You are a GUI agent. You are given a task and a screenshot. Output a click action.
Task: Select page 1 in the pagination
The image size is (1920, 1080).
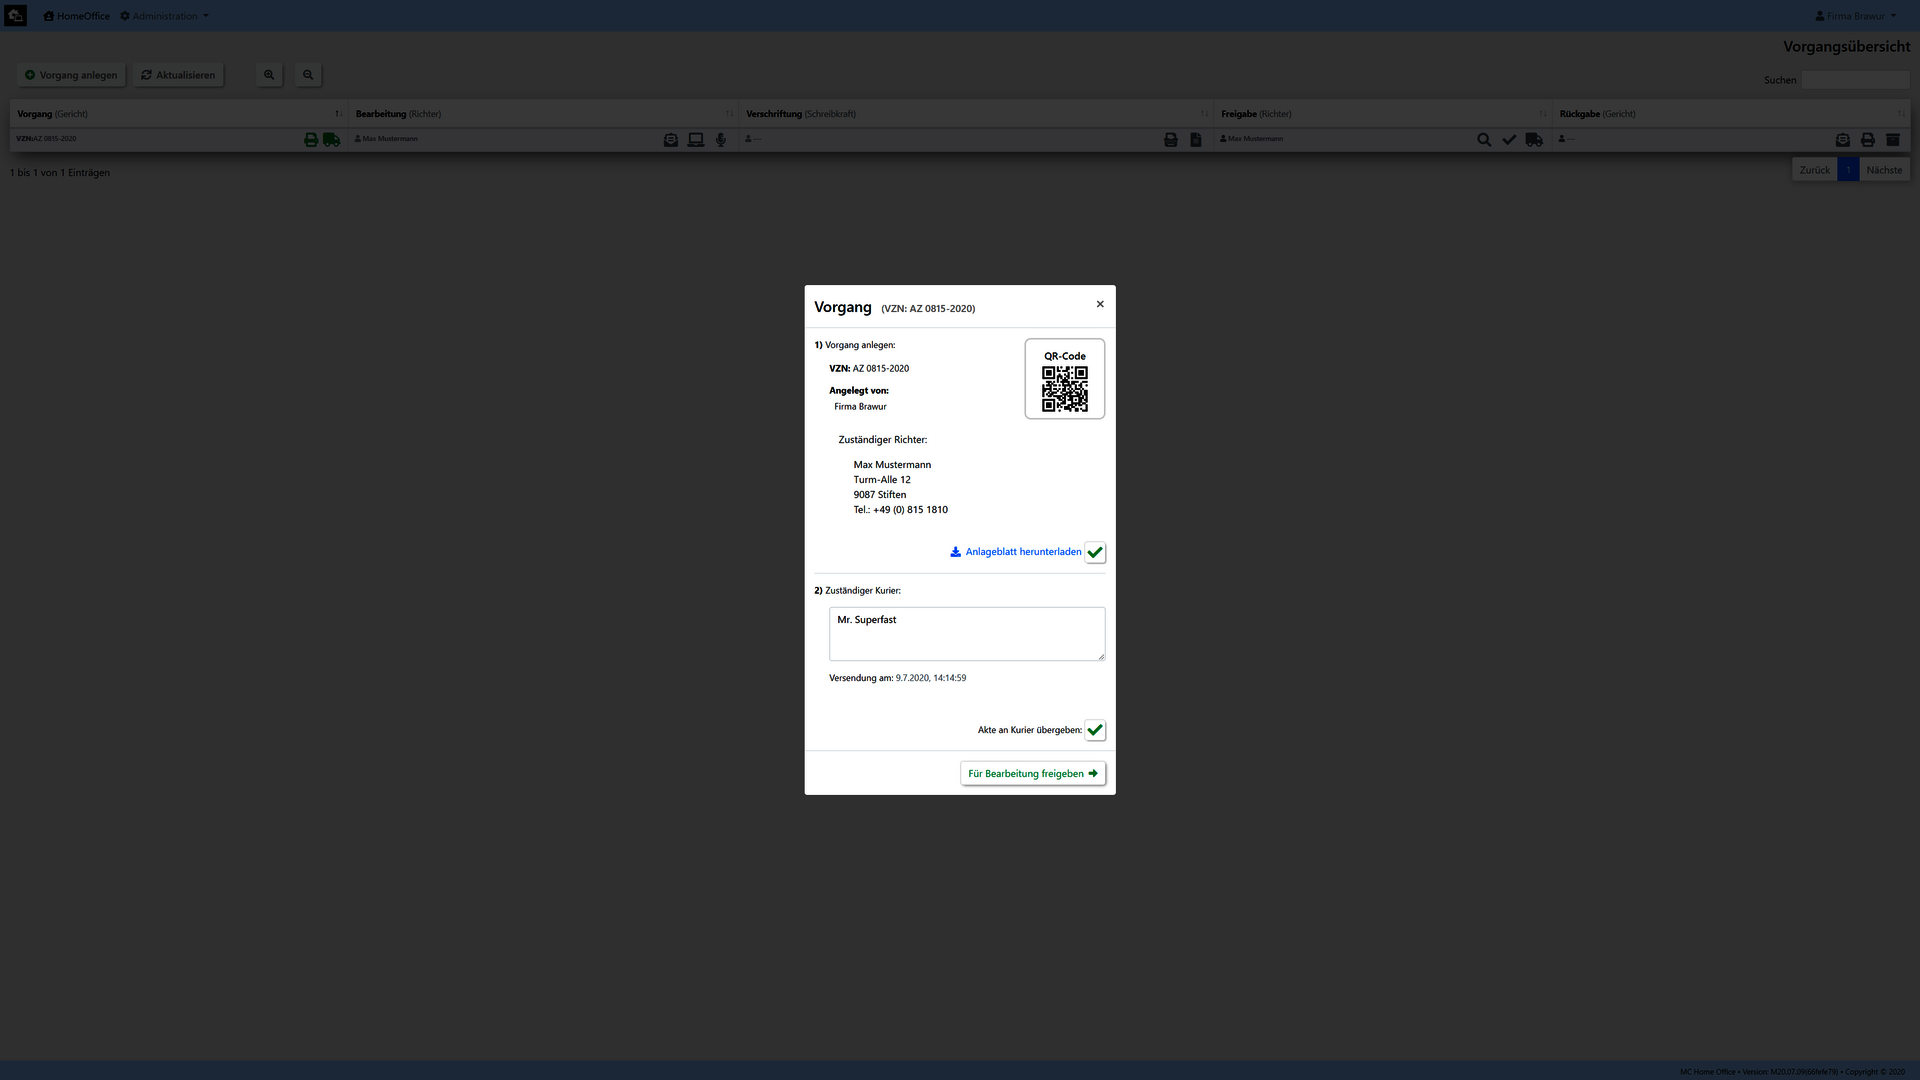point(1848,170)
